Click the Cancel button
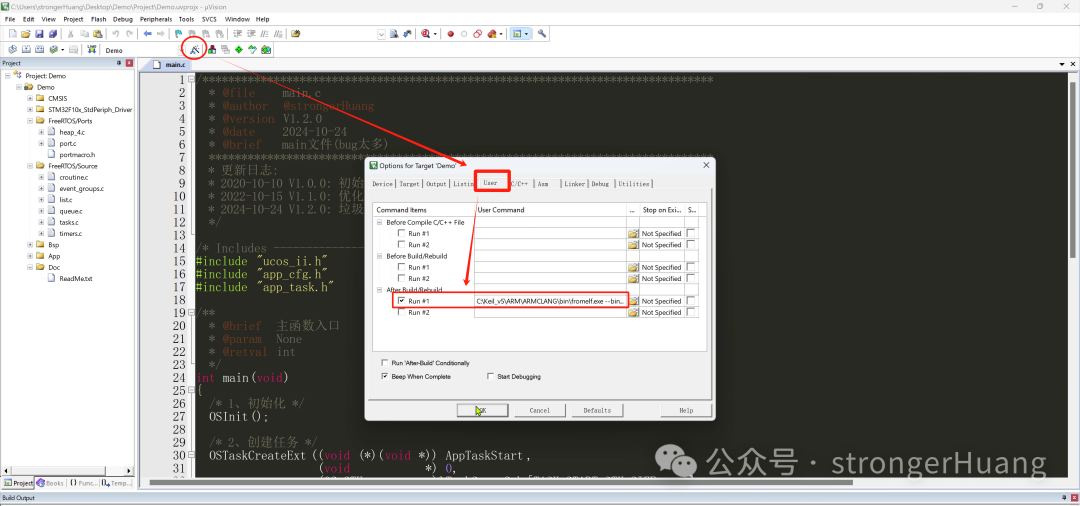 point(539,410)
